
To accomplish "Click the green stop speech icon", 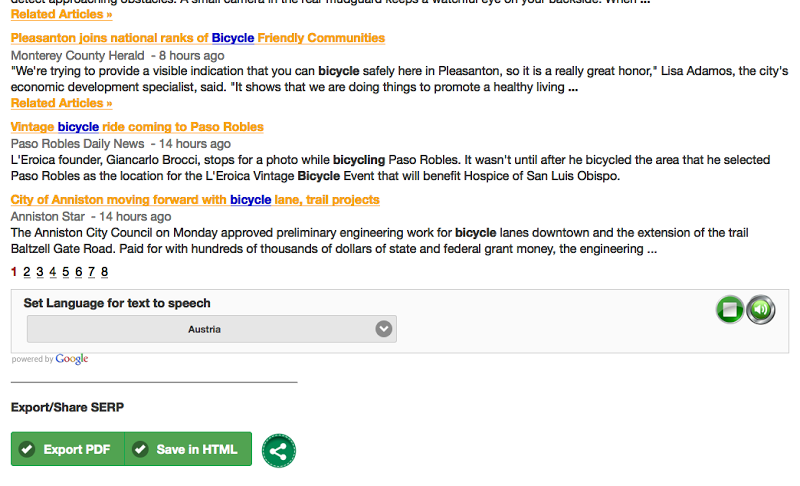I will coord(730,310).
